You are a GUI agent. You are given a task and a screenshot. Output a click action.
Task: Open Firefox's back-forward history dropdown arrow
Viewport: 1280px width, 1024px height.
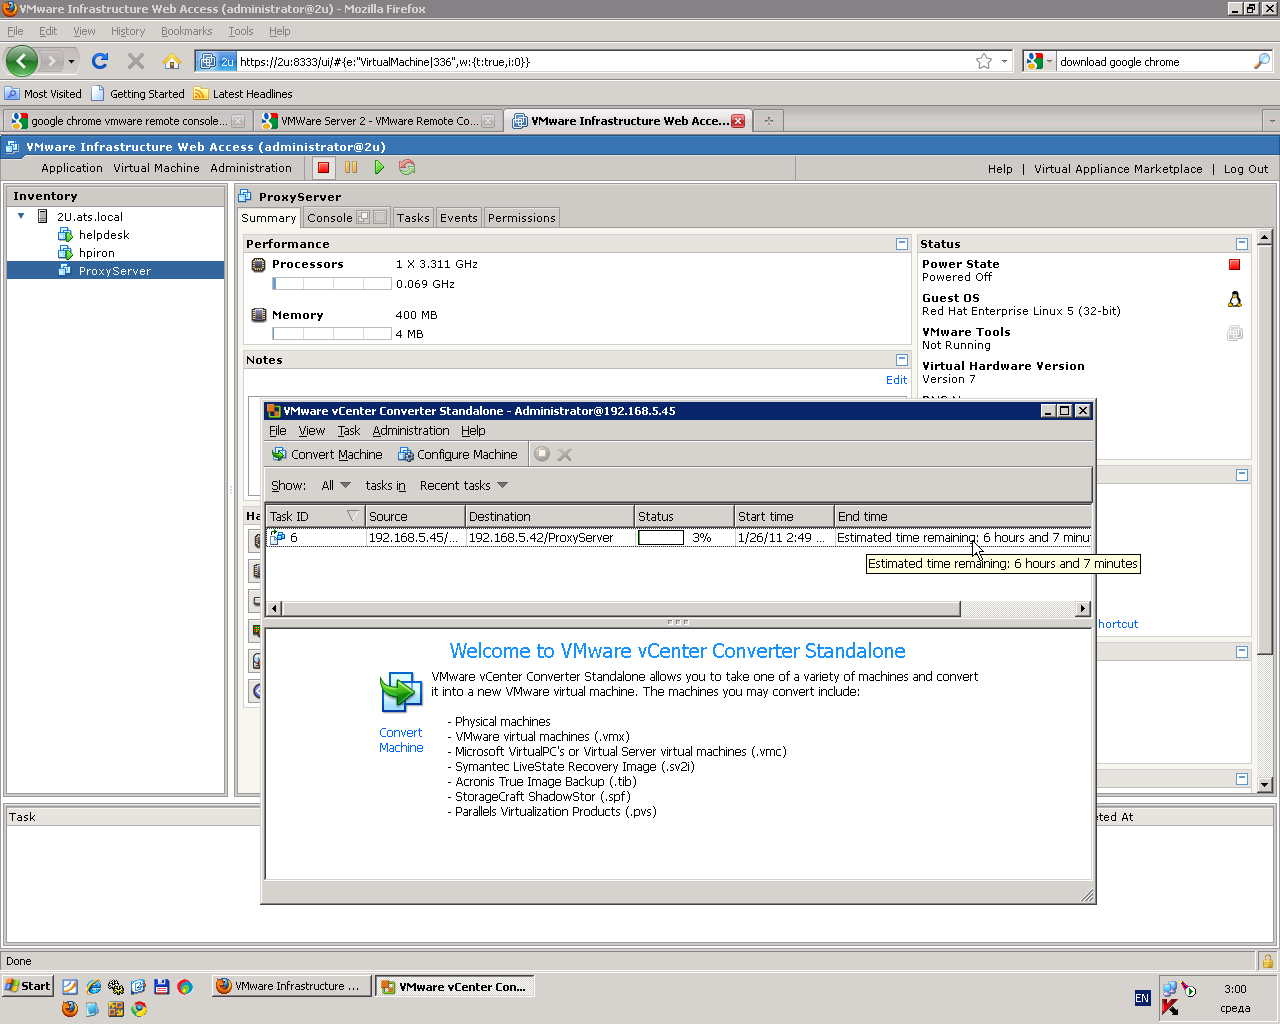pos(71,62)
